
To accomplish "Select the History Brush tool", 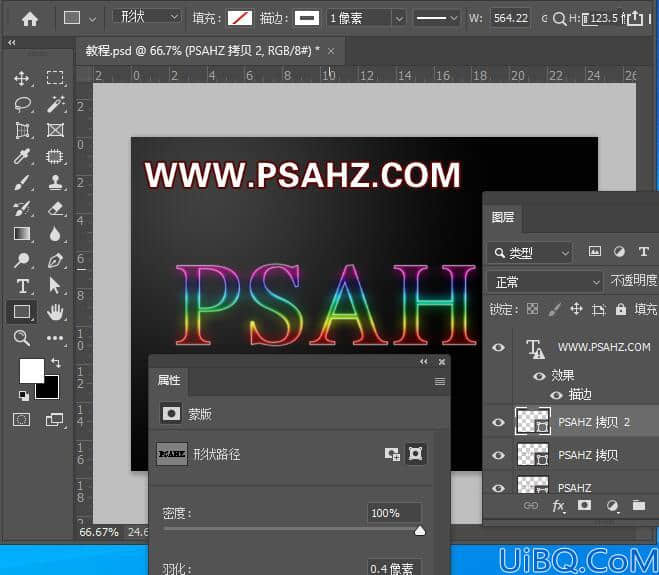I will tap(22, 208).
